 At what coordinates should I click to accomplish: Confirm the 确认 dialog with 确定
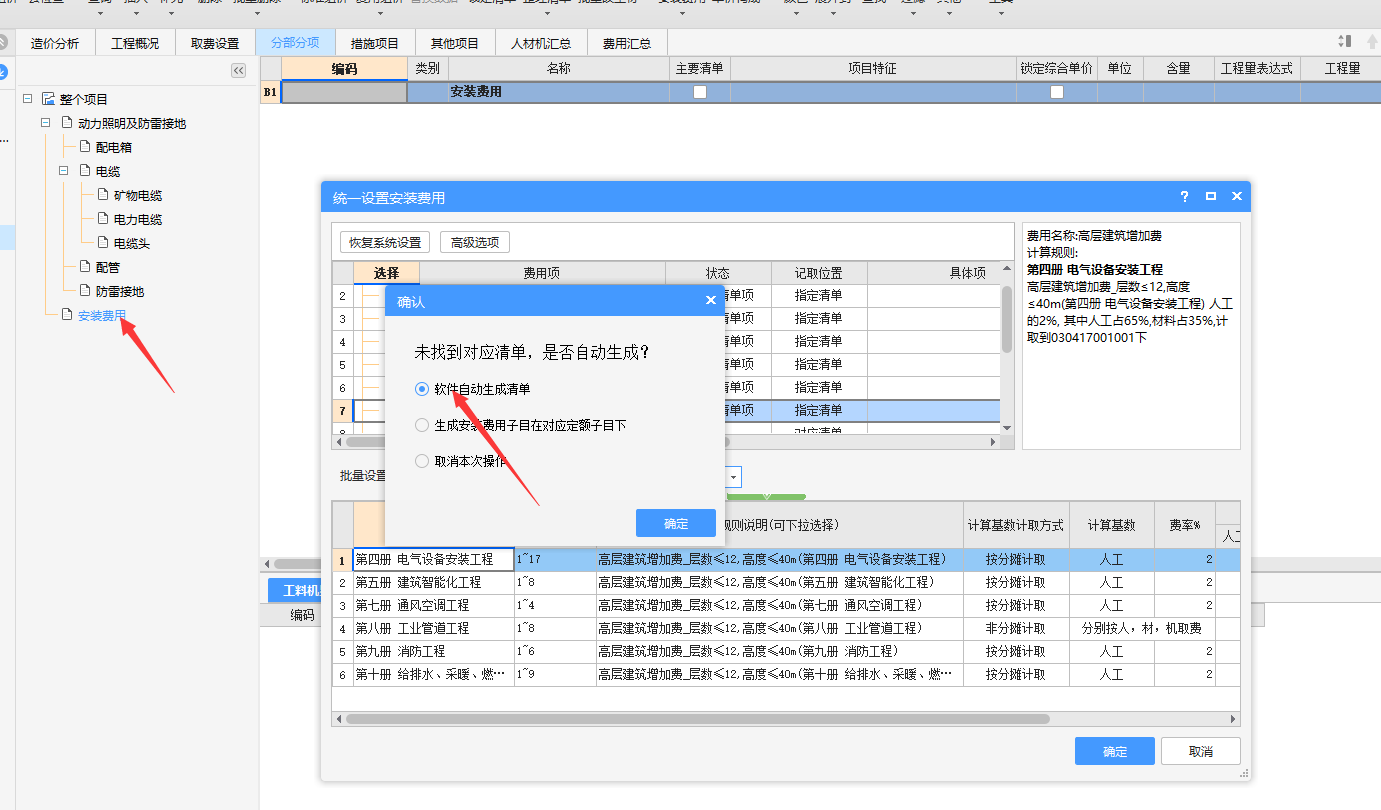tap(676, 523)
